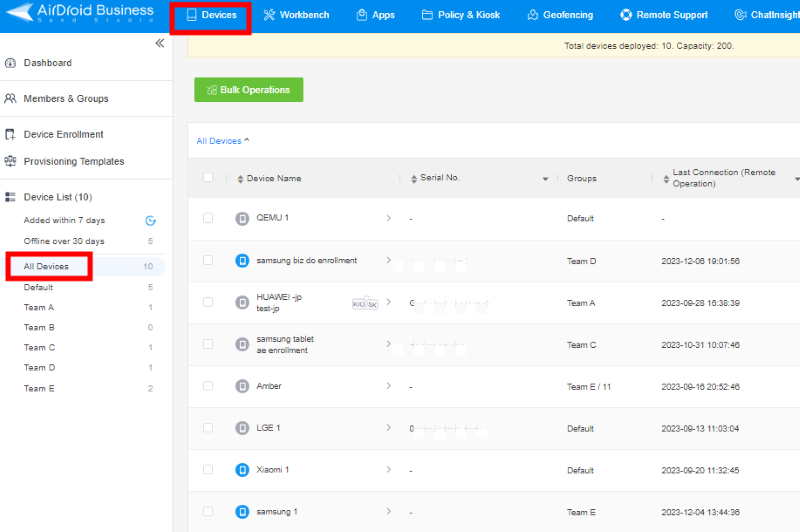
Task: Click the refresh icon beside Added within 7 days
Action: (x=150, y=220)
